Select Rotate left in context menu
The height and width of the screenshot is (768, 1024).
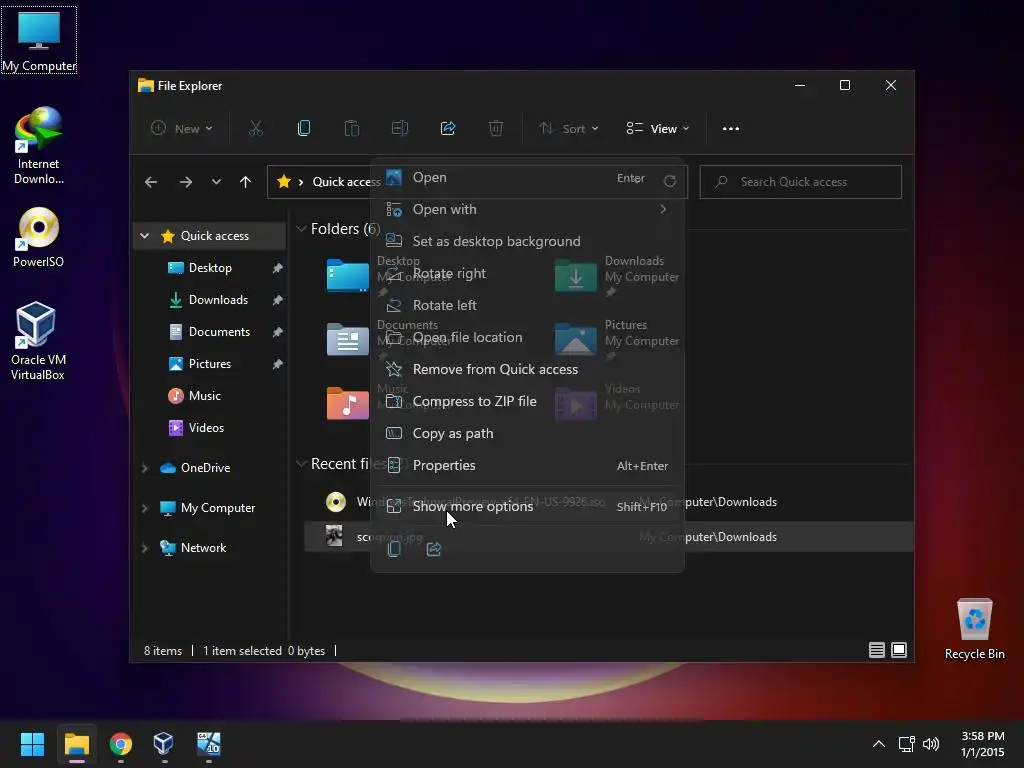[x=527, y=305]
